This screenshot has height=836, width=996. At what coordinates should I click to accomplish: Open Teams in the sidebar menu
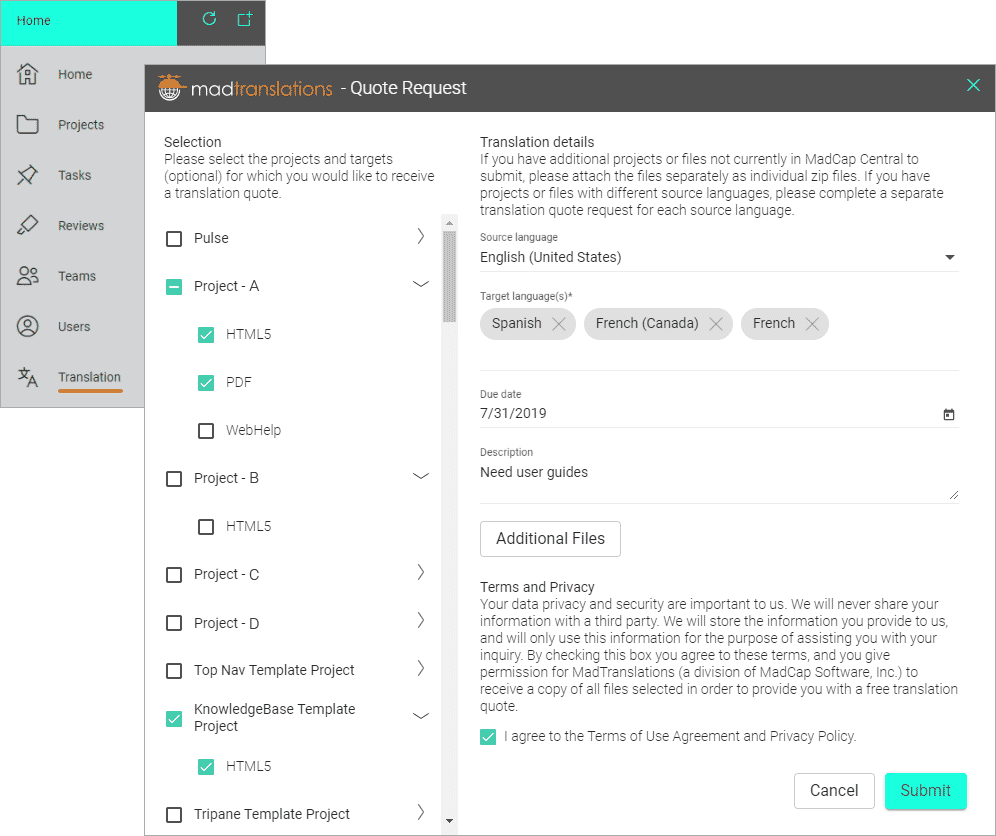pos(77,276)
